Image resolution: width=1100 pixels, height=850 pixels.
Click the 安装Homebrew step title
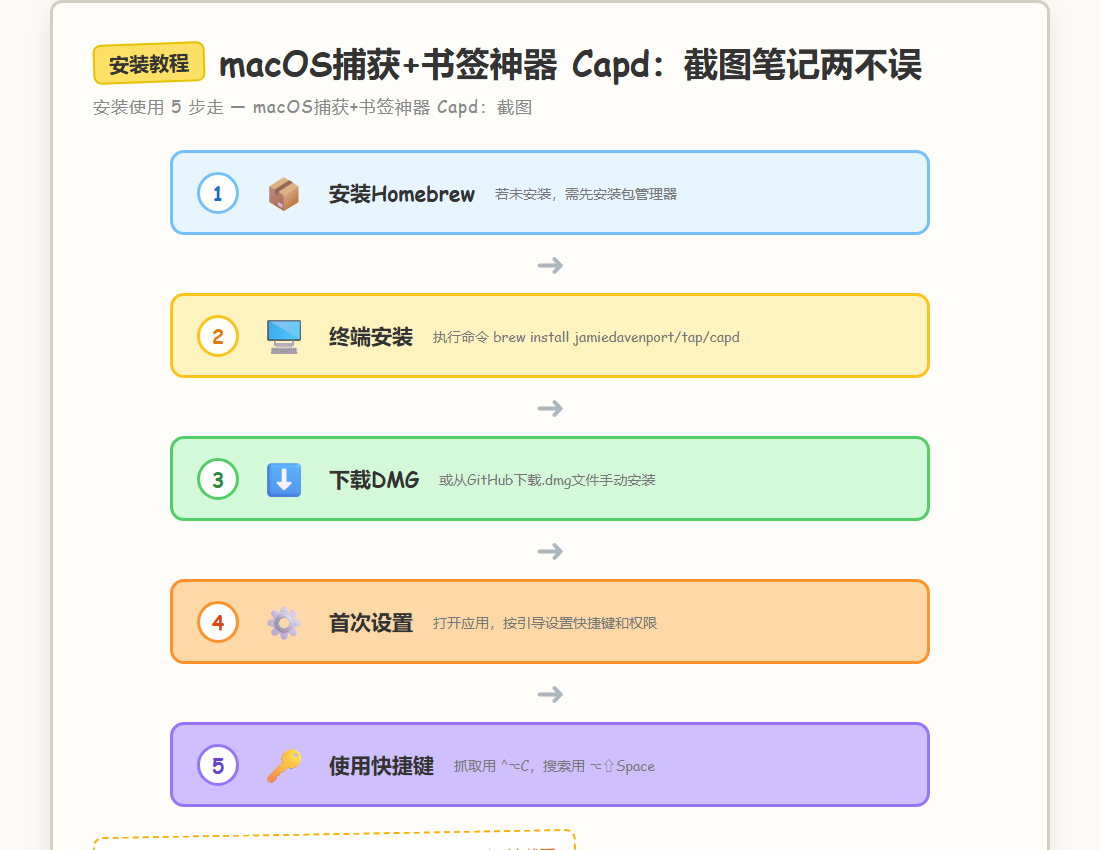pyautogui.click(x=402, y=194)
